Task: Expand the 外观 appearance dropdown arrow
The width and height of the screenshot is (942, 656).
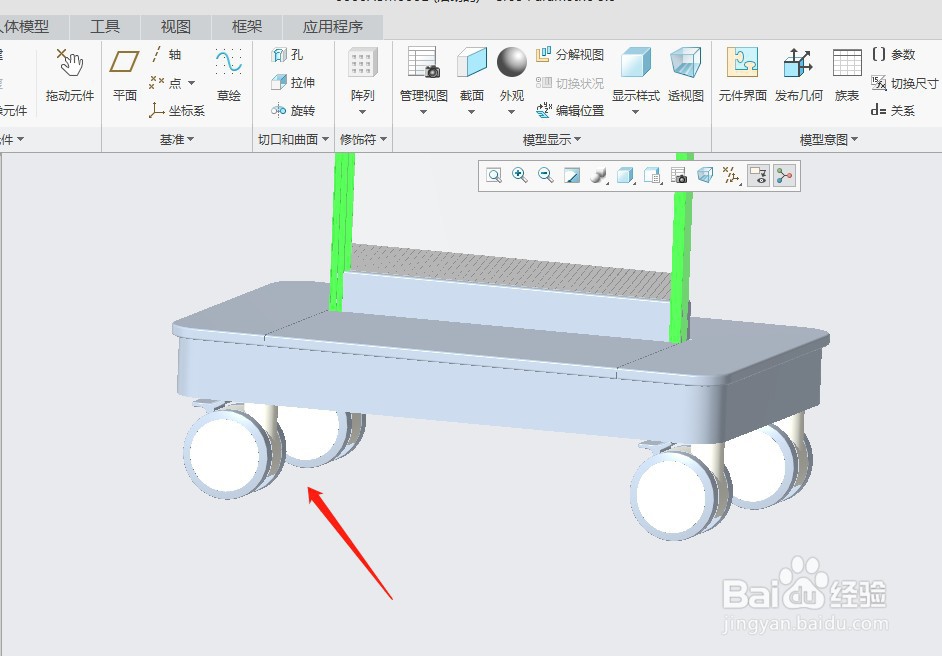Action: pyautogui.click(x=512, y=112)
